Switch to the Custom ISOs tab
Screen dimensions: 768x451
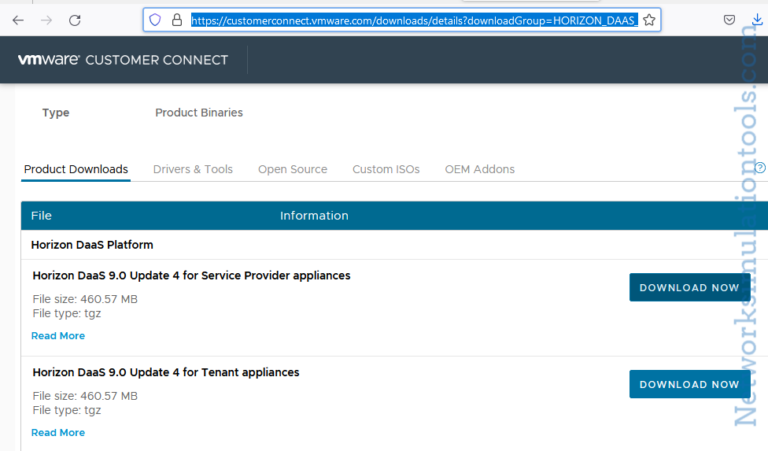pyautogui.click(x=386, y=169)
